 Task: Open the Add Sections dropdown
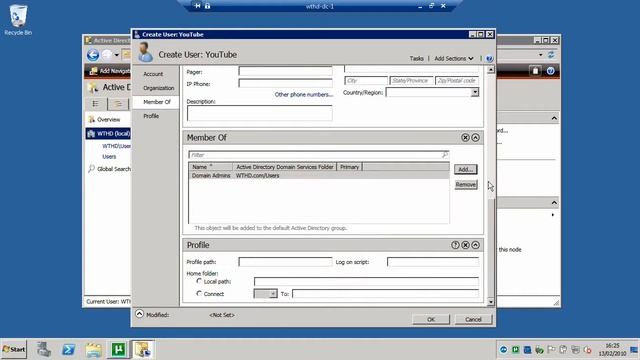pyautogui.click(x=454, y=58)
